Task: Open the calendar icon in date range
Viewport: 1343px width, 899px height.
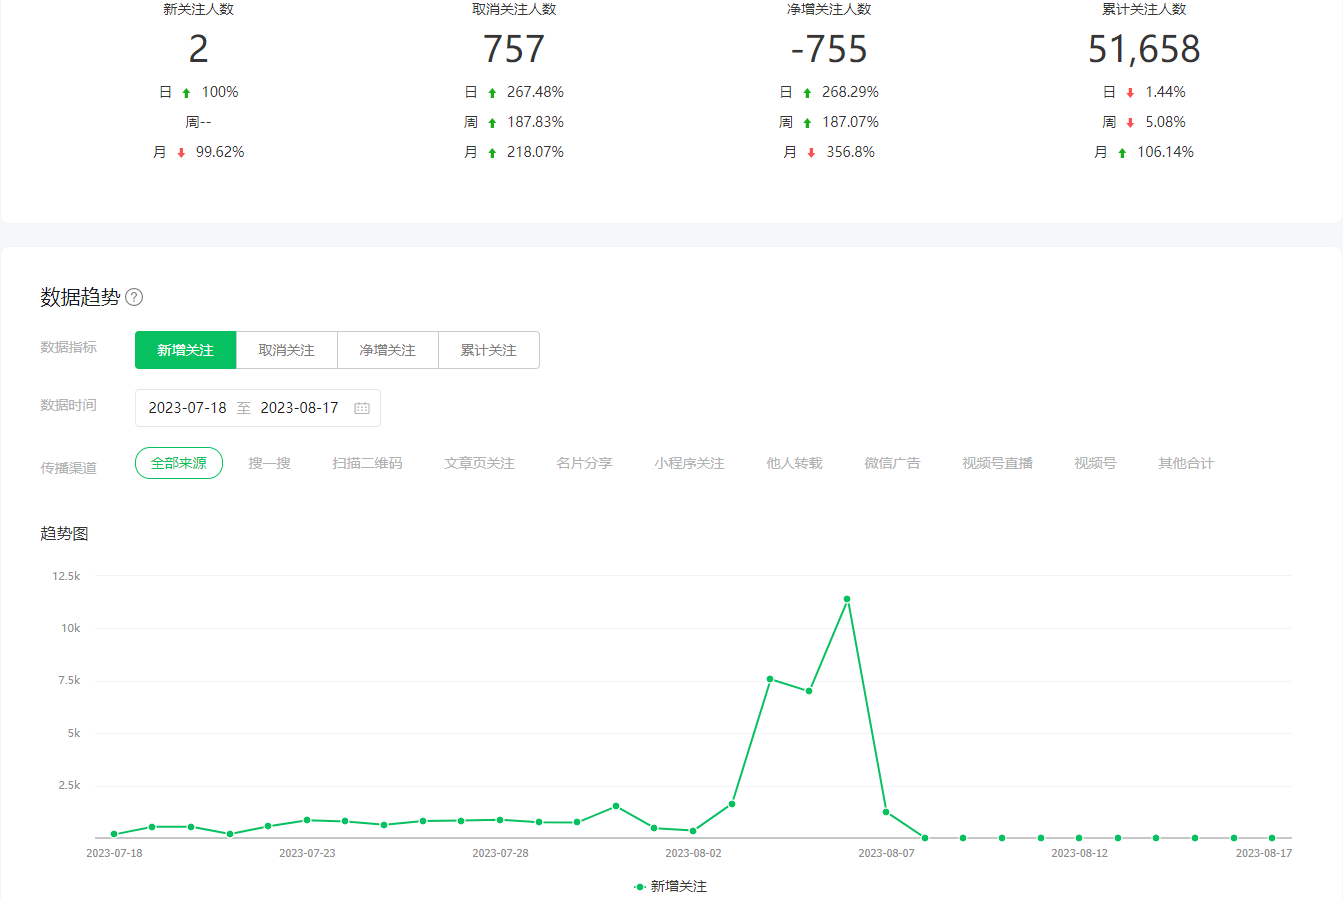Action: [362, 408]
